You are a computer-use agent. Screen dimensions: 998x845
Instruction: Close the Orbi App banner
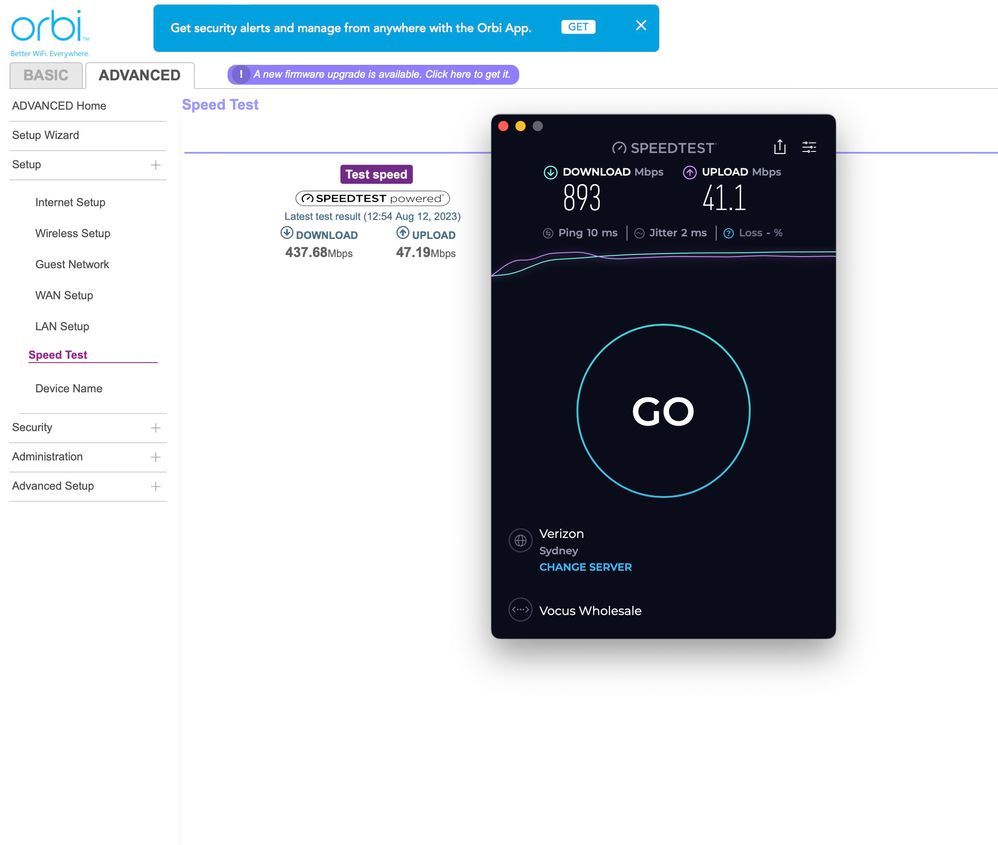pos(641,25)
